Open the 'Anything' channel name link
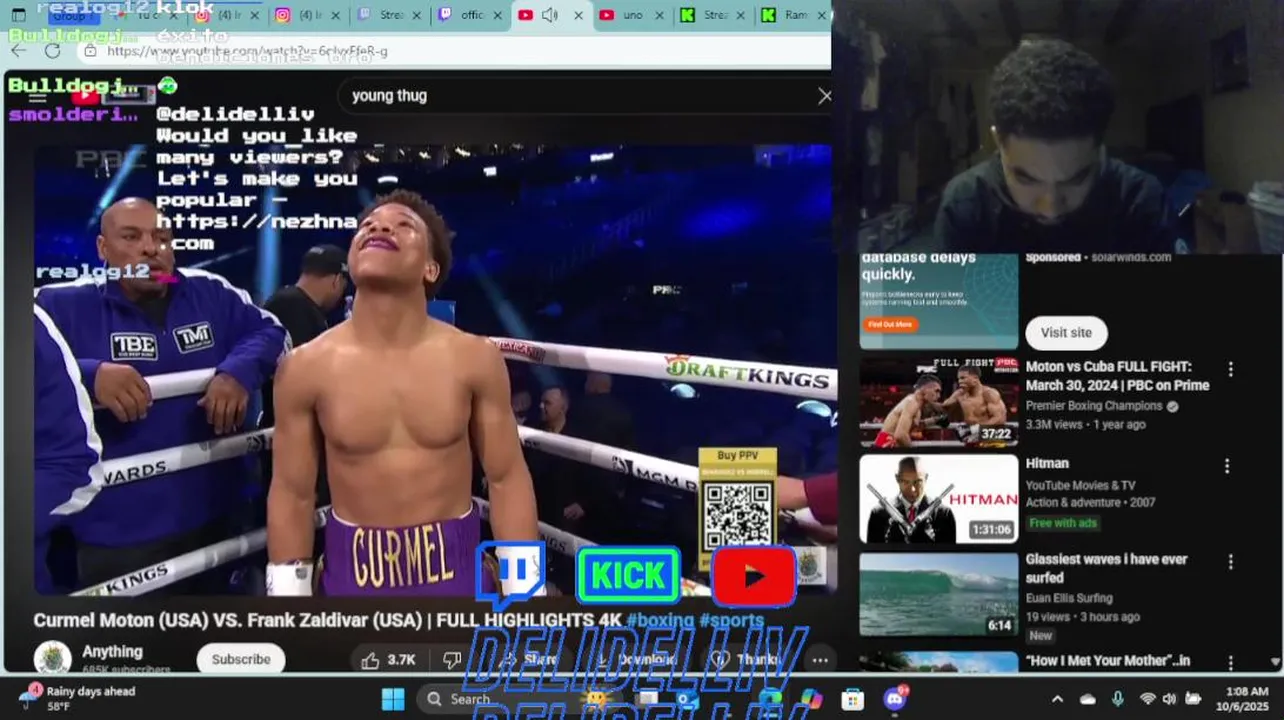Screen dimensions: 1284x720 coord(112,651)
